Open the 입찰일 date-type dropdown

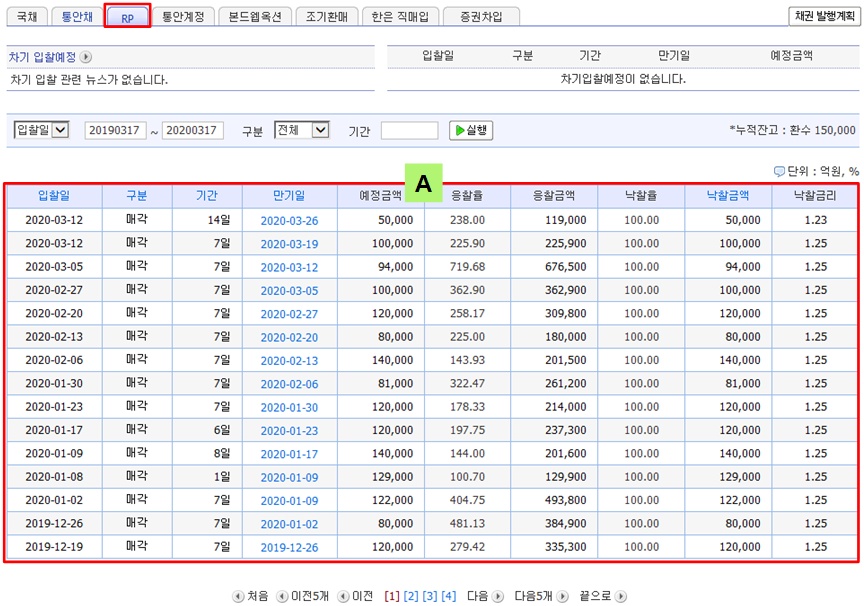click(41, 130)
